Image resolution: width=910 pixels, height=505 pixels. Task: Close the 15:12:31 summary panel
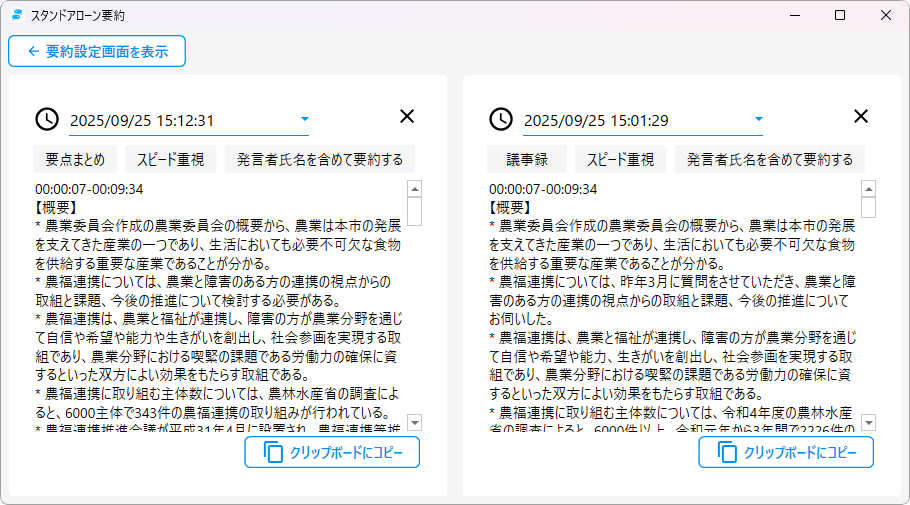click(x=407, y=117)
